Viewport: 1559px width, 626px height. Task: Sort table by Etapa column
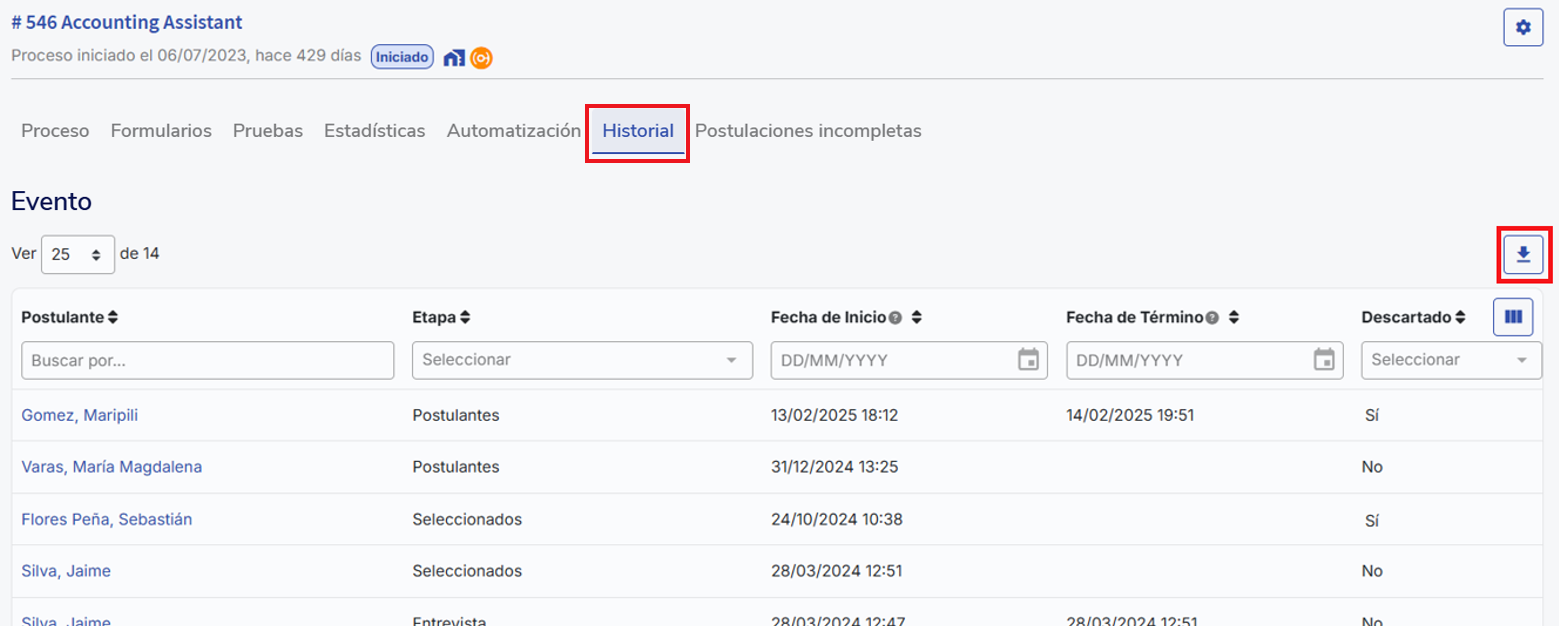click(465, 318)
